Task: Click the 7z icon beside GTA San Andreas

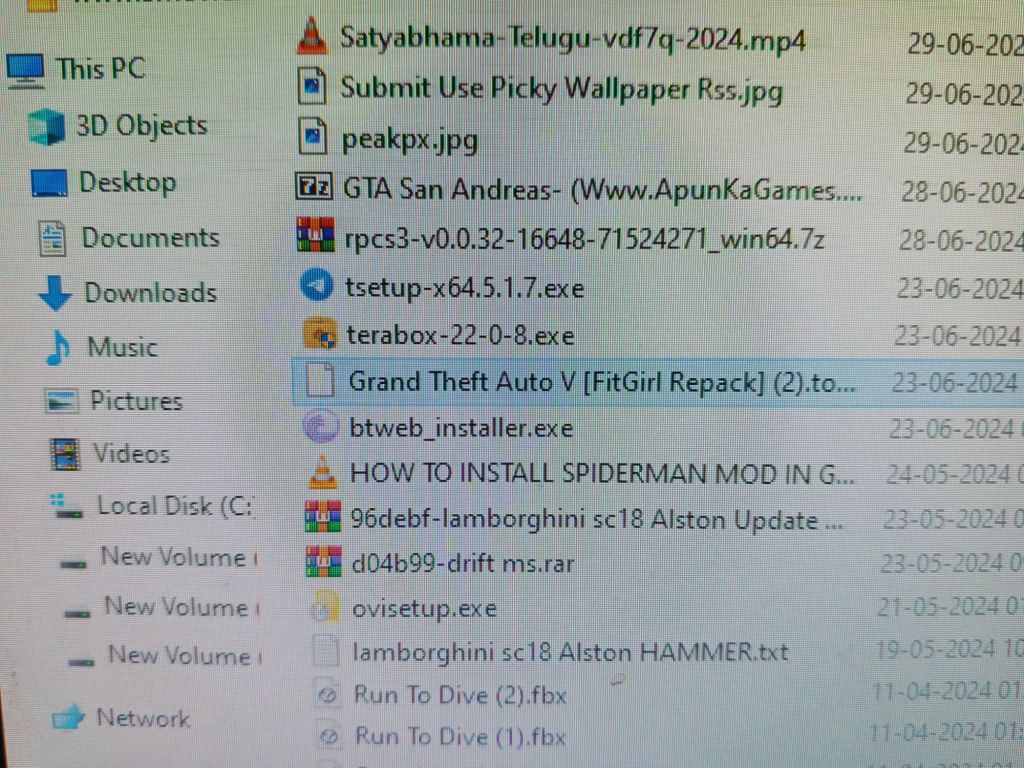Action: [x=314, y=187]
